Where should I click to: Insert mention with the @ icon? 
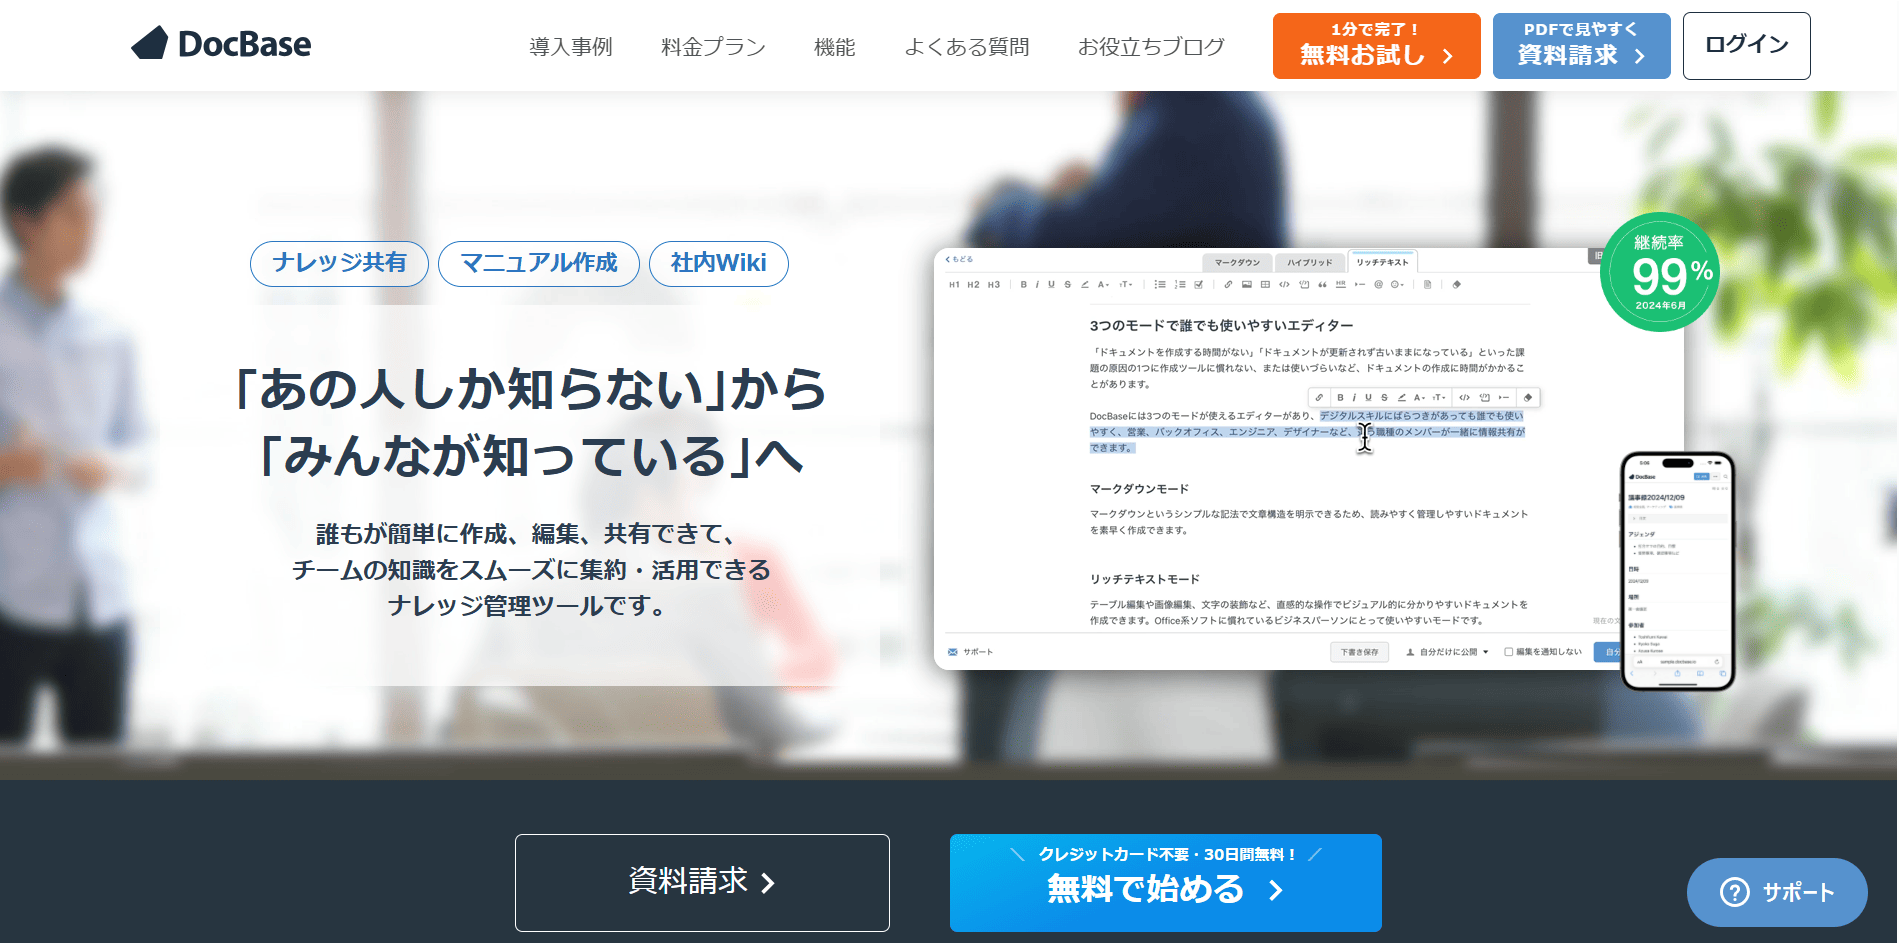[x=1378, y=285]
